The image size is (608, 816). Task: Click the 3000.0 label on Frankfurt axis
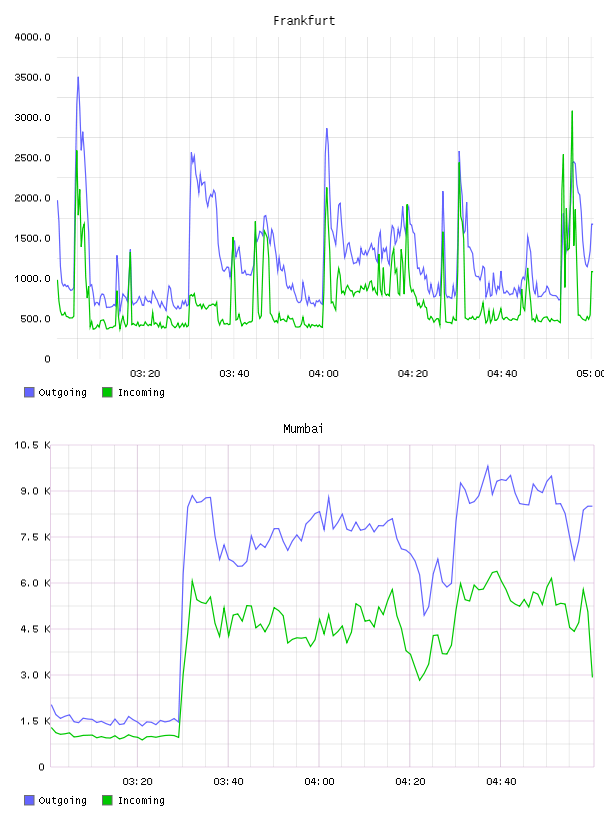coord(32,118)
